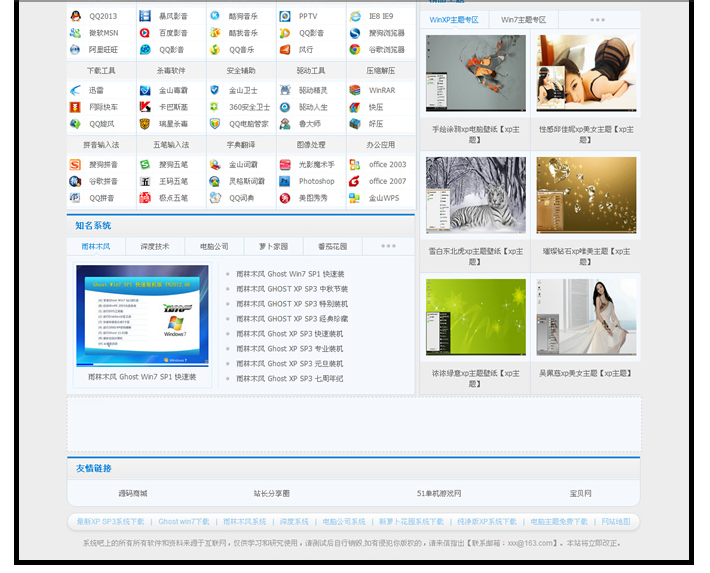Click the 搜狗浏览器 icon
Image resolution: width=710 pixels, height=573 pixels.
point(355,33)
